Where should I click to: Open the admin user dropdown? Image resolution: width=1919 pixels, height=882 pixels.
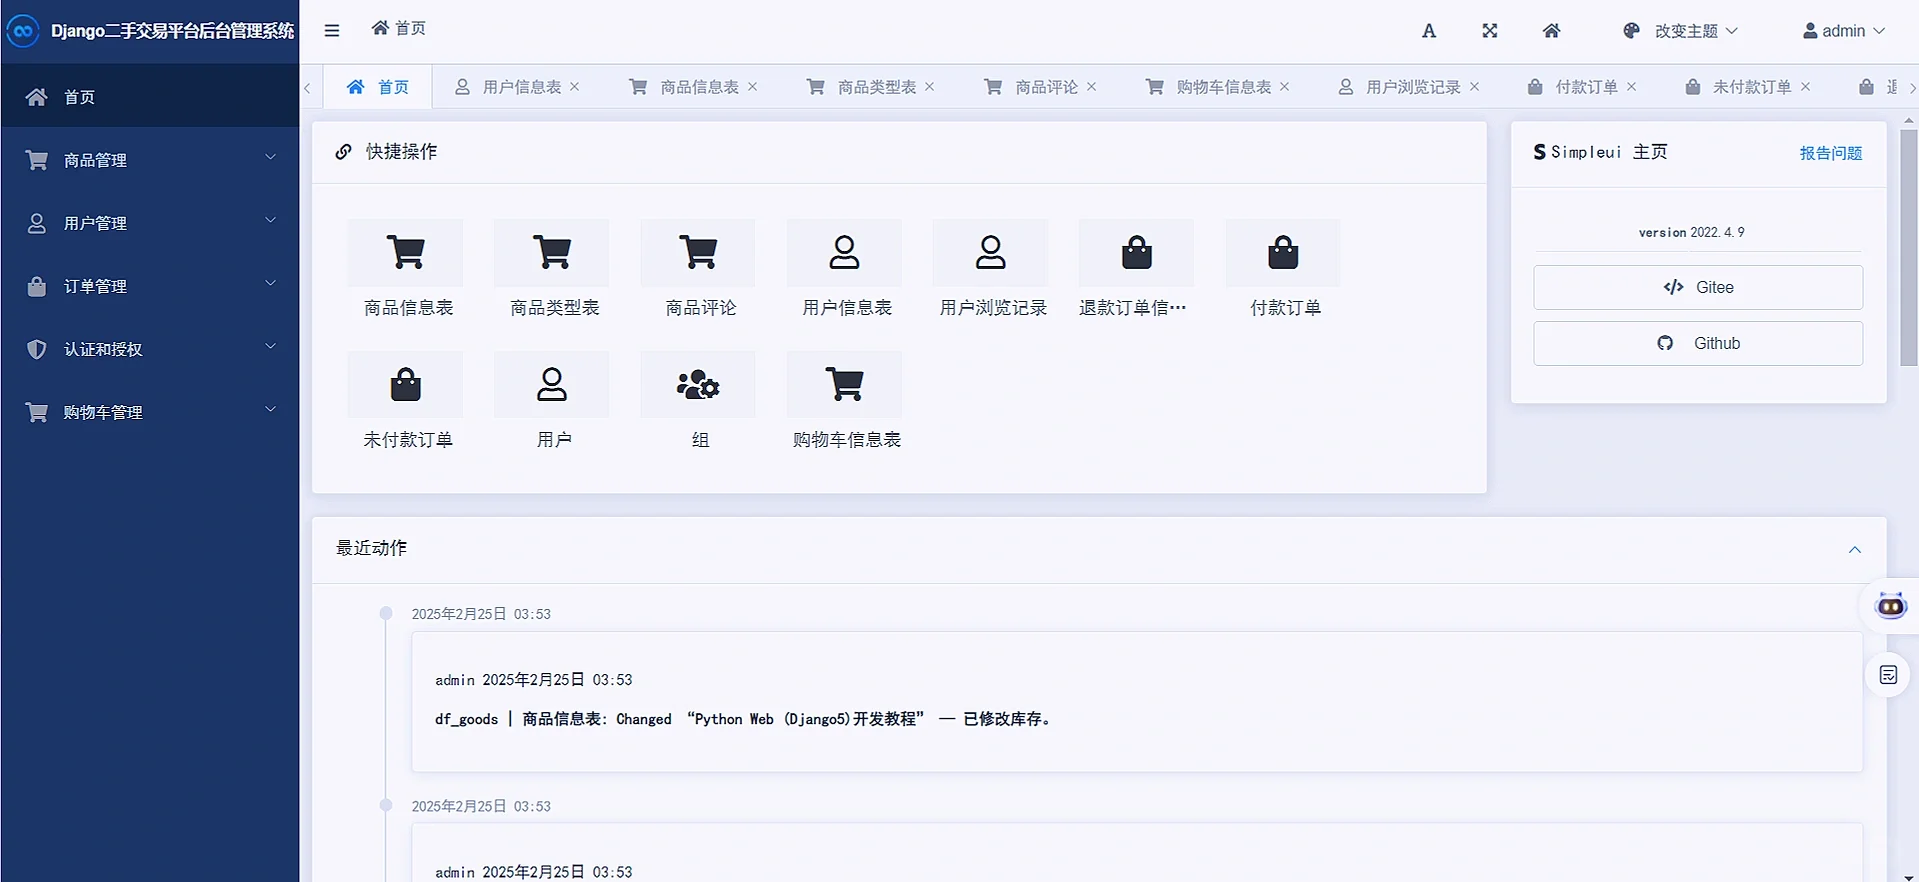(1844, 31)
